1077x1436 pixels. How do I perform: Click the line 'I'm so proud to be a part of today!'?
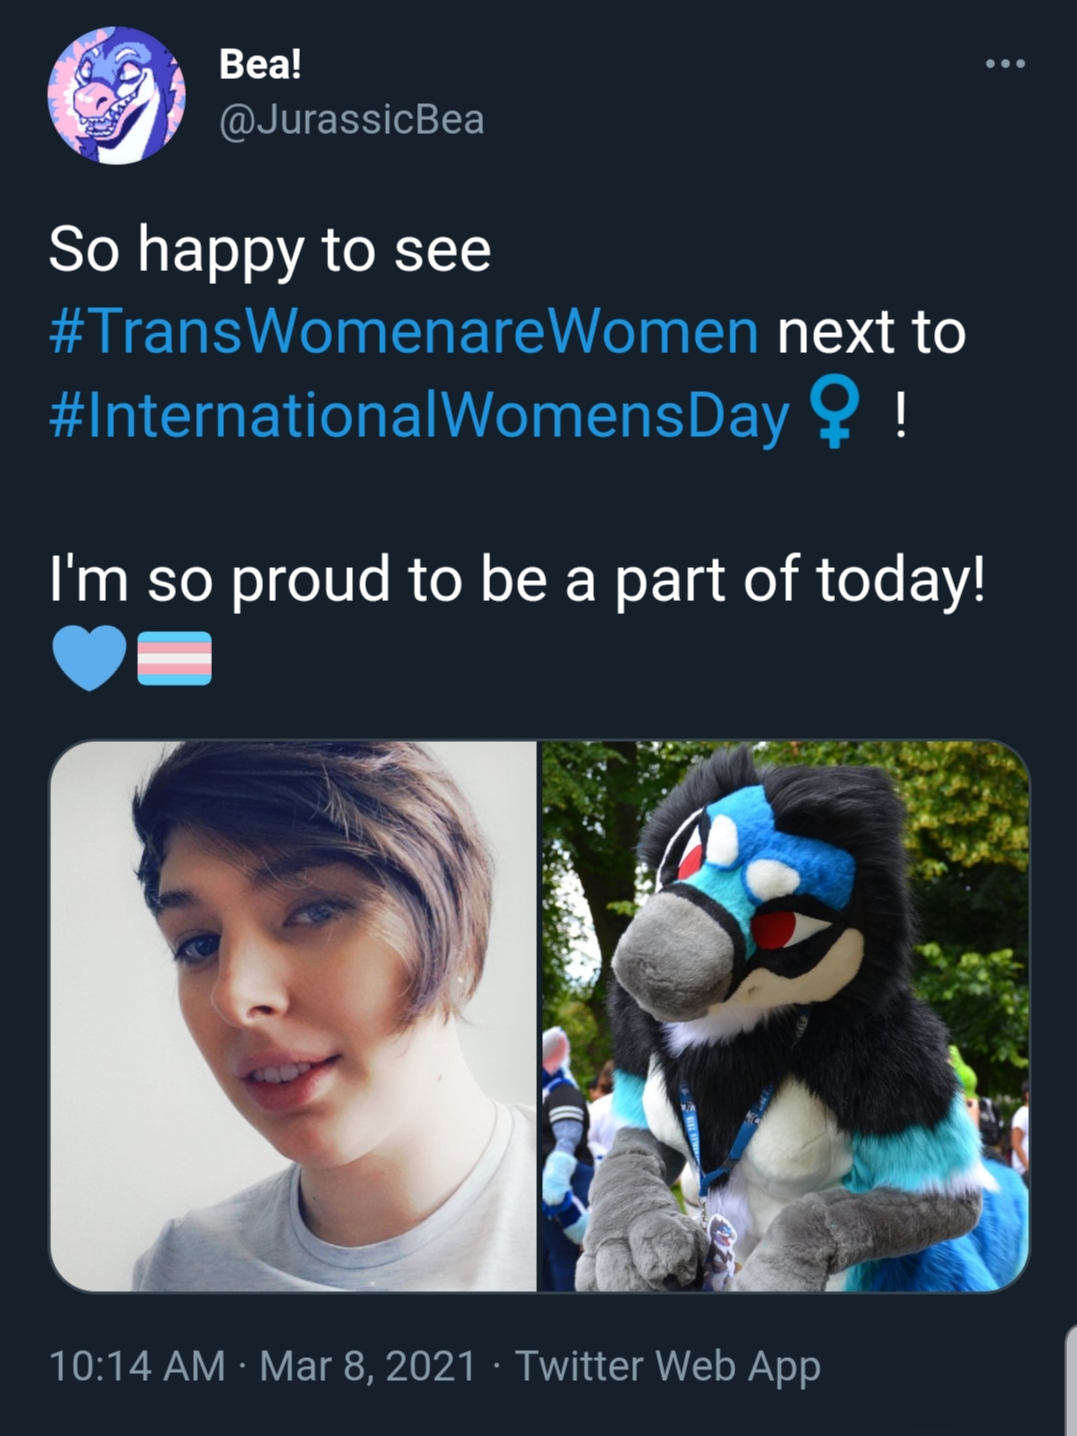tap(517, 579)
